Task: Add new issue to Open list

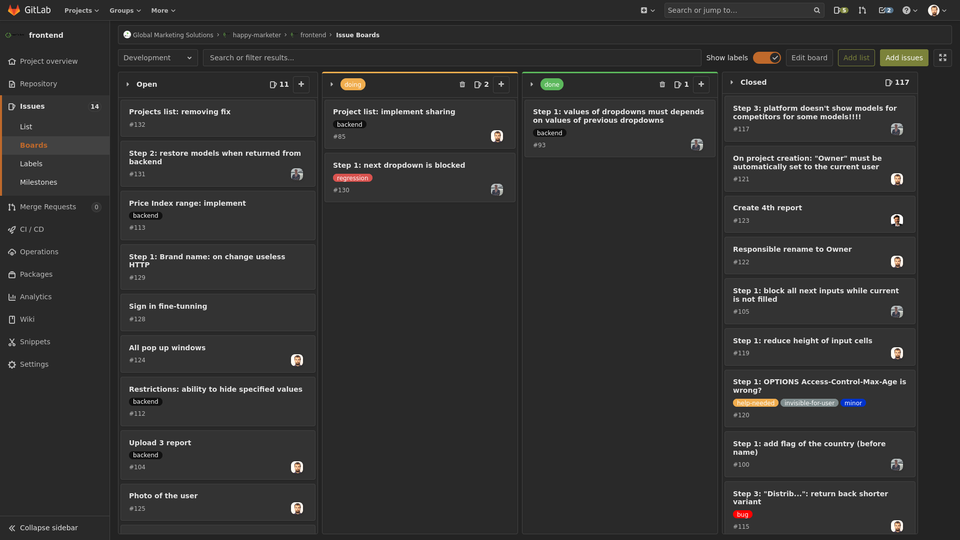Action: (301, 84)
